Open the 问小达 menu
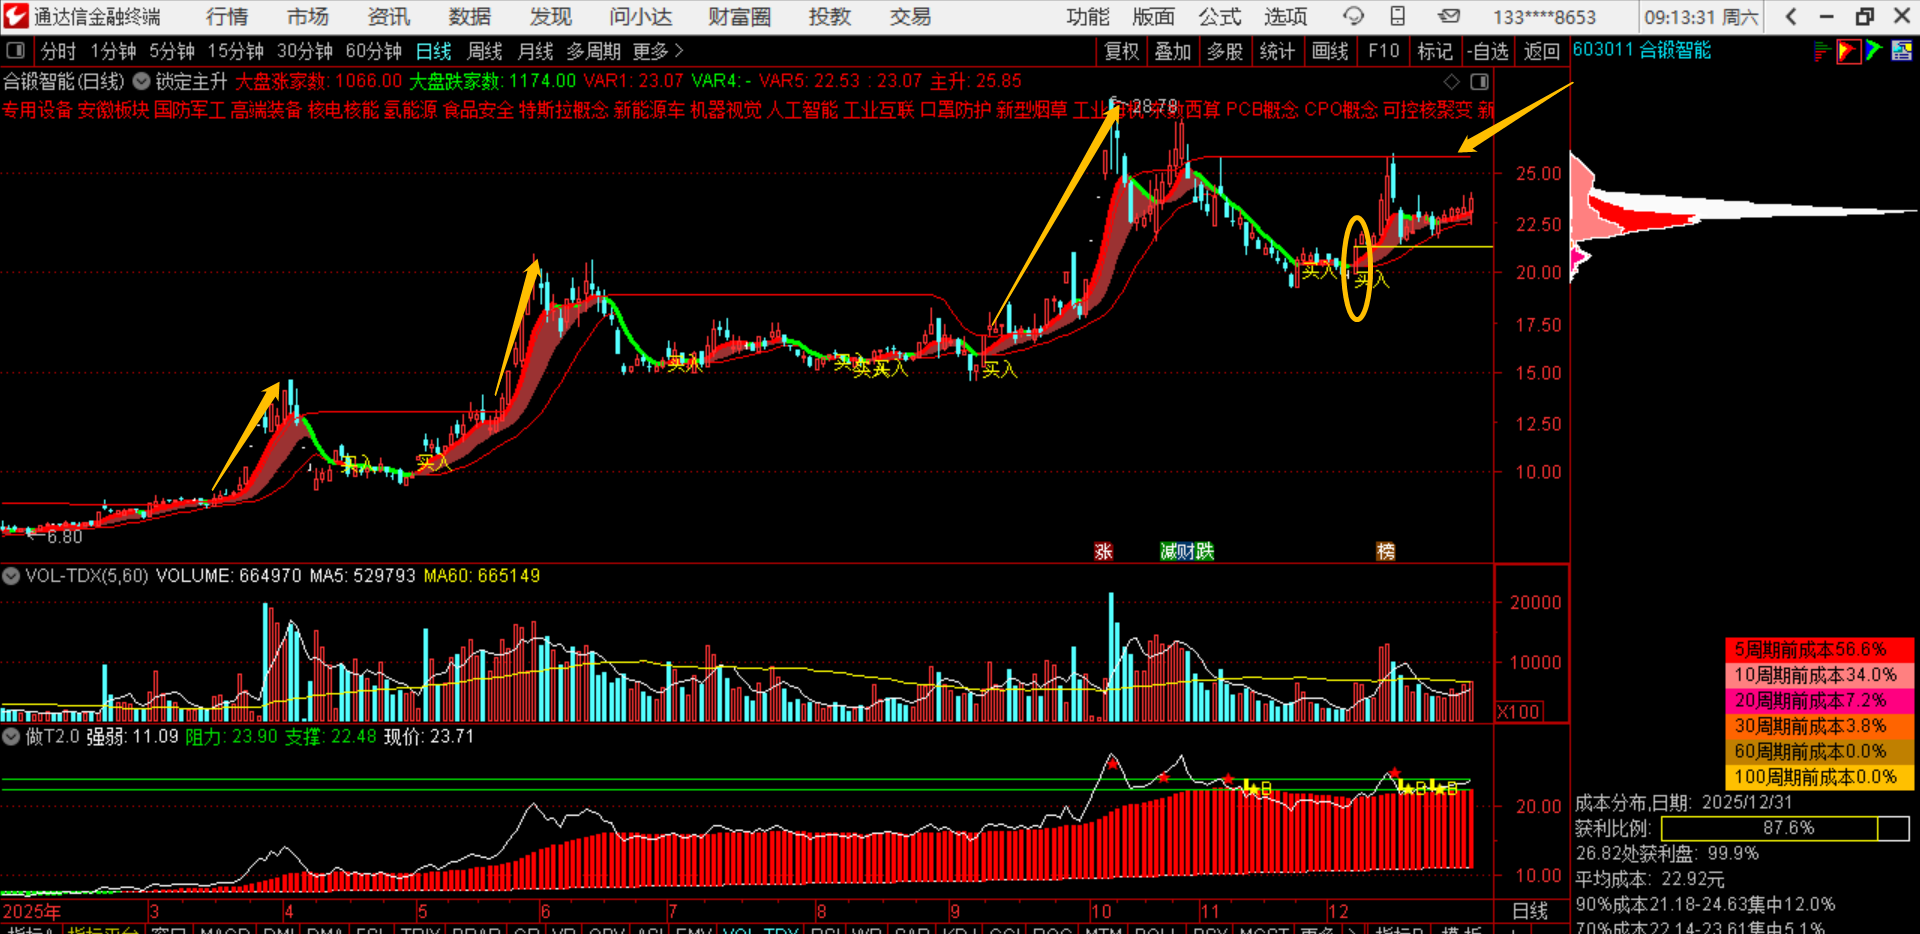Image resolution: width=1920 pixels, height=934 pixels. click(x=641, y=16)
